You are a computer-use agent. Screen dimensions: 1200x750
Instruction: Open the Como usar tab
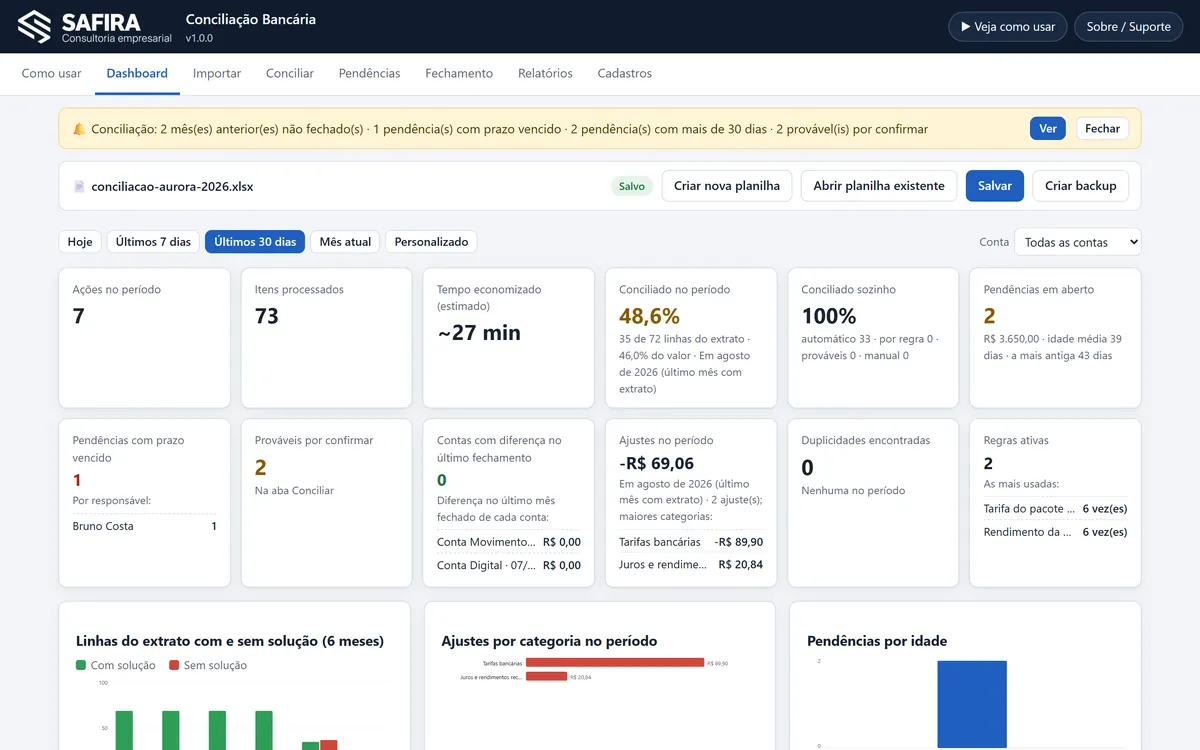click(52, 73)
